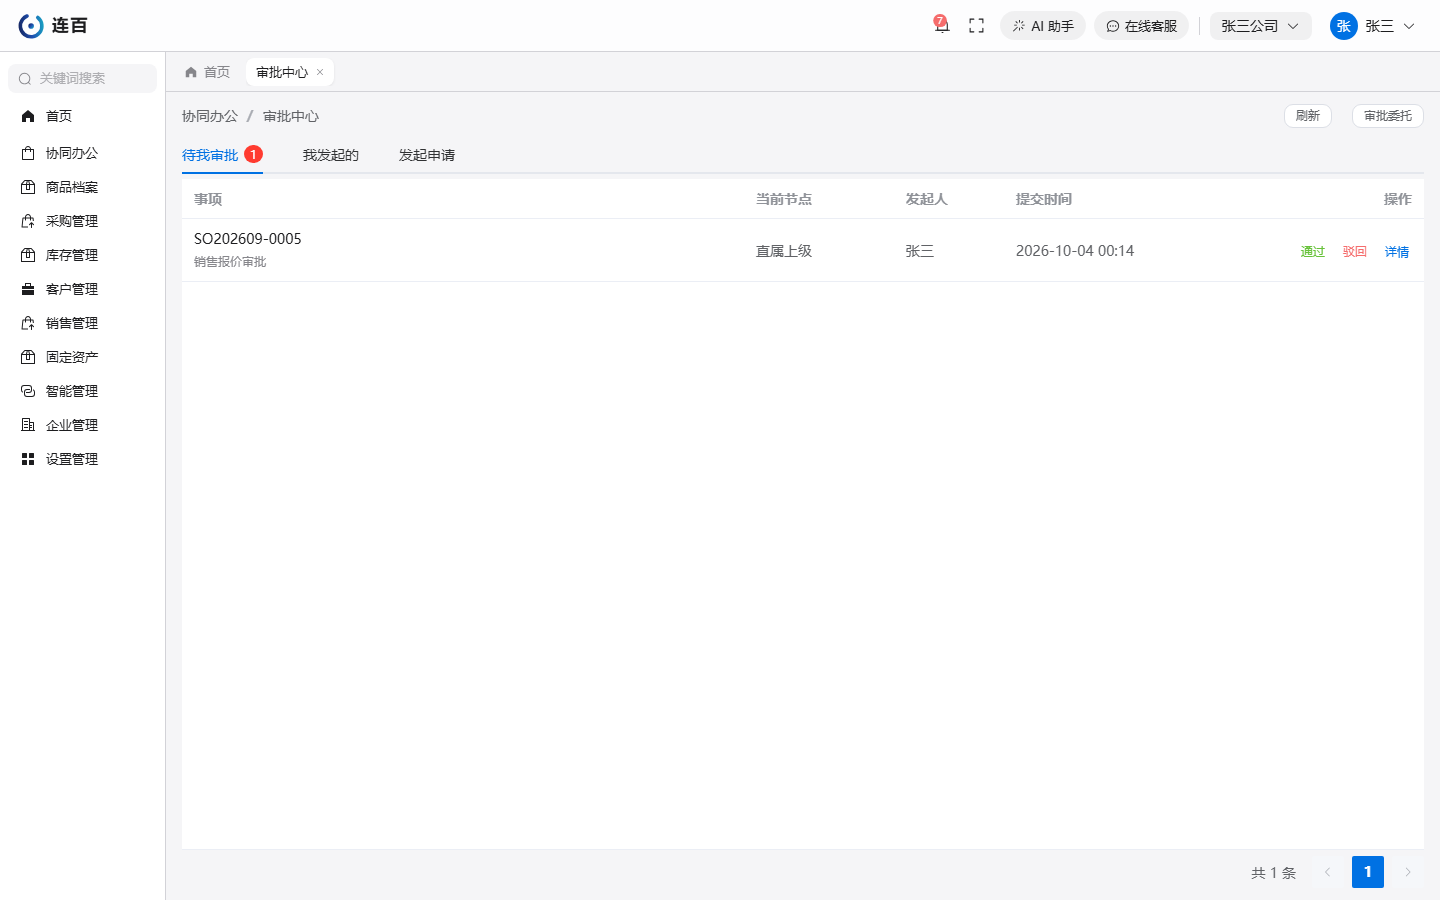Click 通过 to approve SO202609-0005

click(x=1312, y=252)
